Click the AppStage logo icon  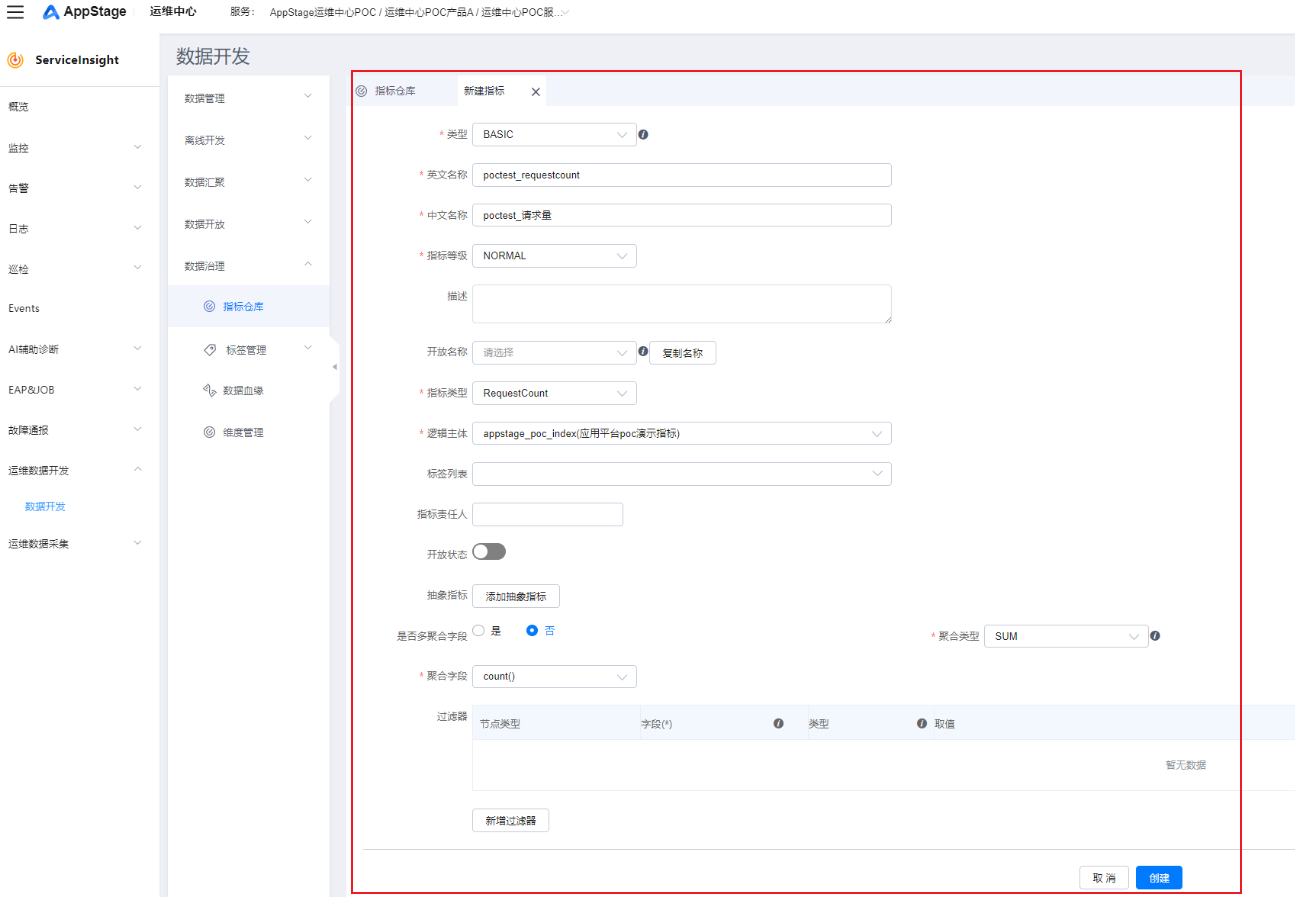click(x=51, y=12)
